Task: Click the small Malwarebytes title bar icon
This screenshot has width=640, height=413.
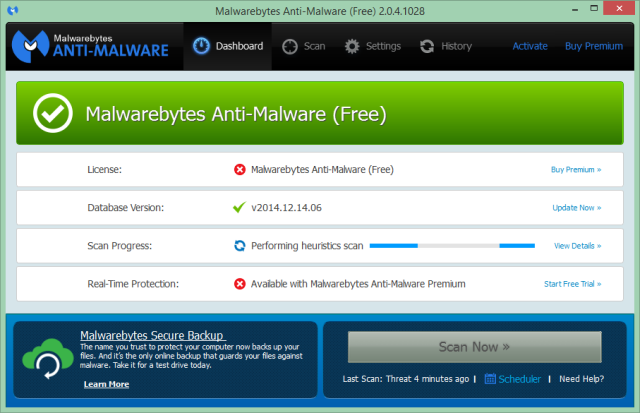Action: (13, 10)
